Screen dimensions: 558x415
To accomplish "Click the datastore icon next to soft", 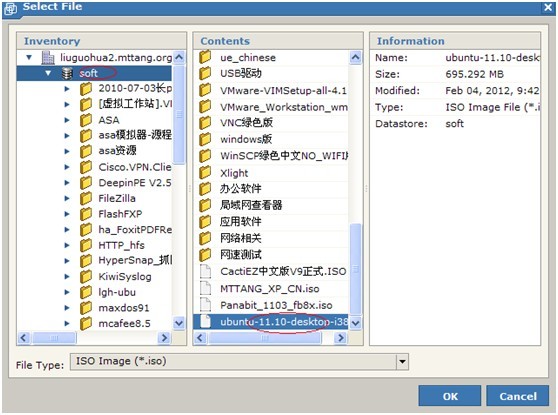I will click(x=67, y=73).
